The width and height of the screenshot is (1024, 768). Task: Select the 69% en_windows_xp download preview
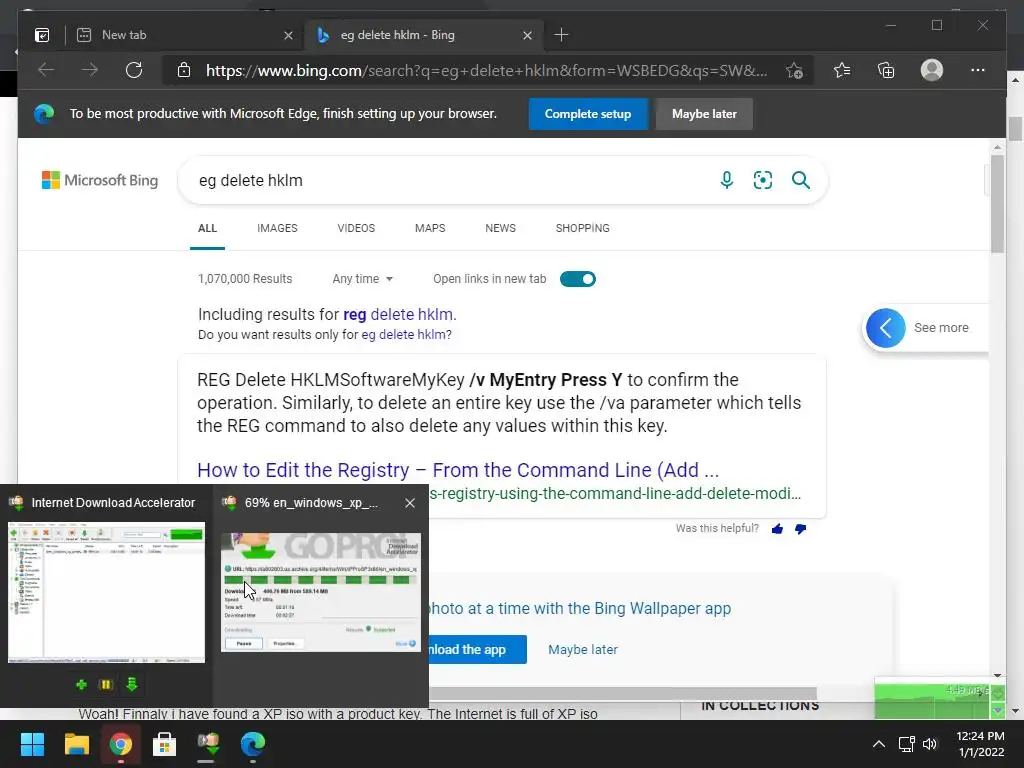coord(321,592)
